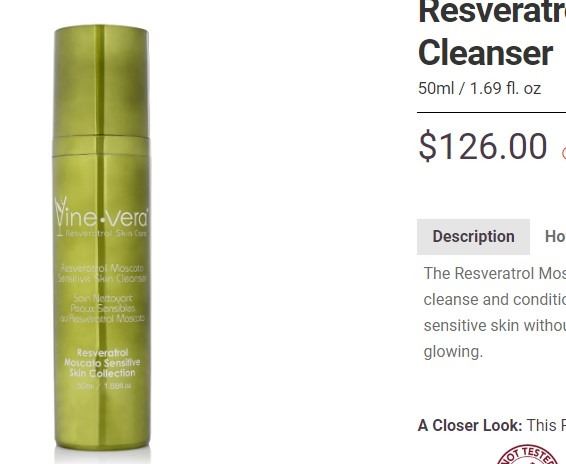Click the 'This P' text after A Closer Look

pyautogui.click(x=546, y=425)
